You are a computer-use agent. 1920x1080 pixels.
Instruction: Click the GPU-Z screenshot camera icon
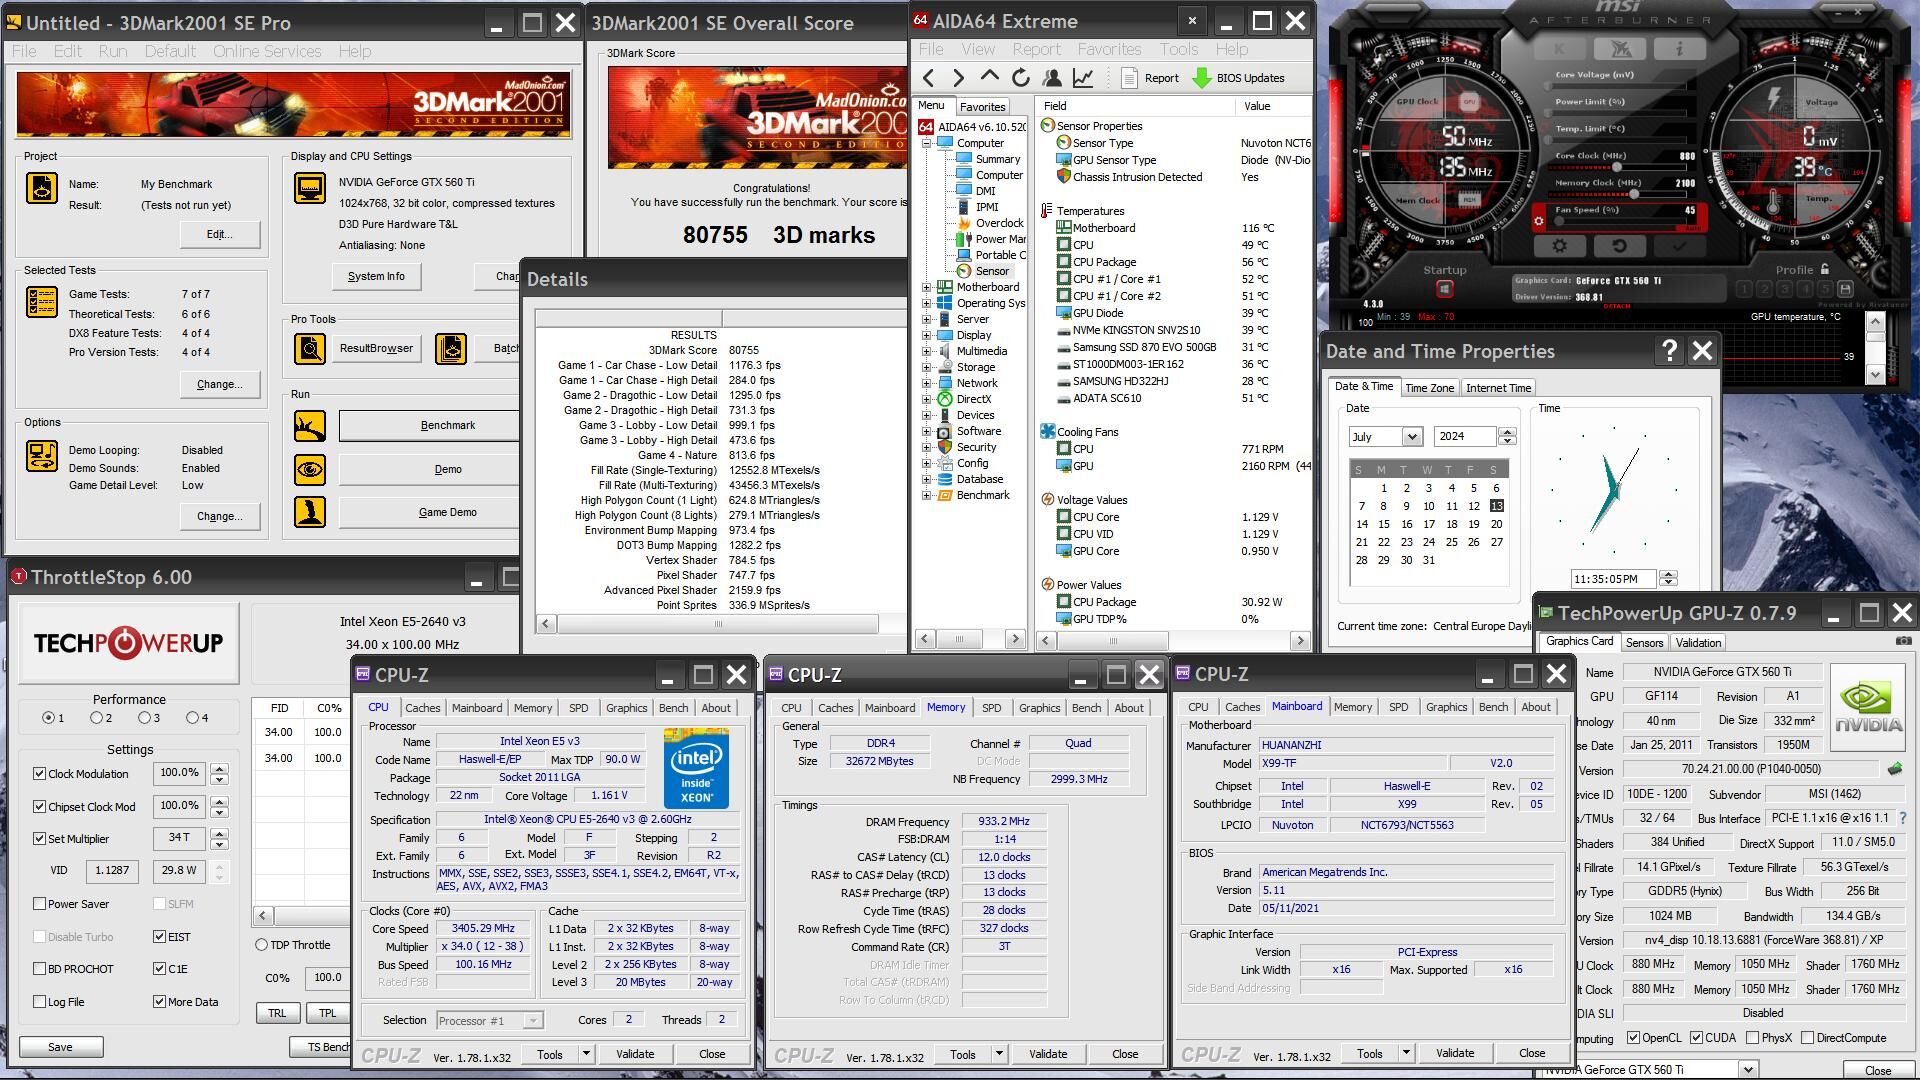[x=1903, y=641]
